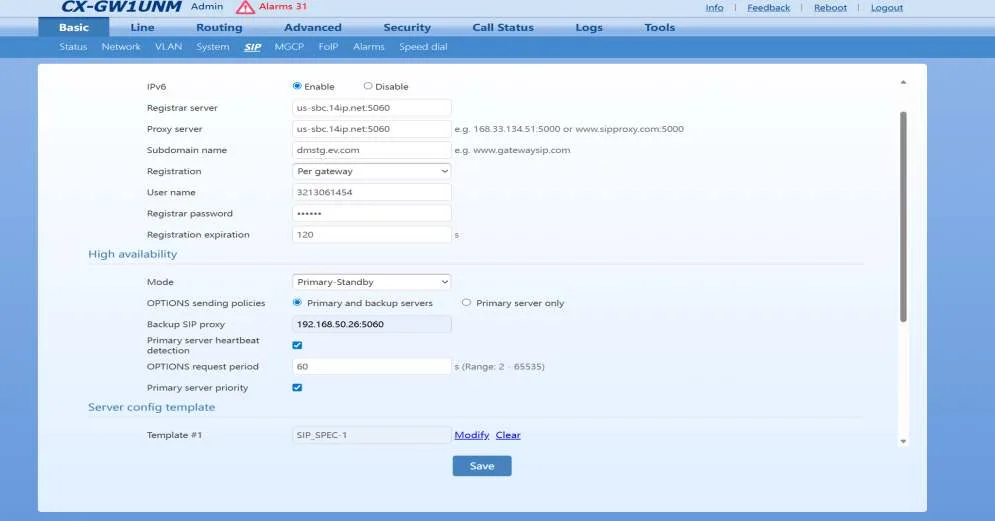The image size is (995, 521).
Task: Open the Info link
Action: click(714, 8)
